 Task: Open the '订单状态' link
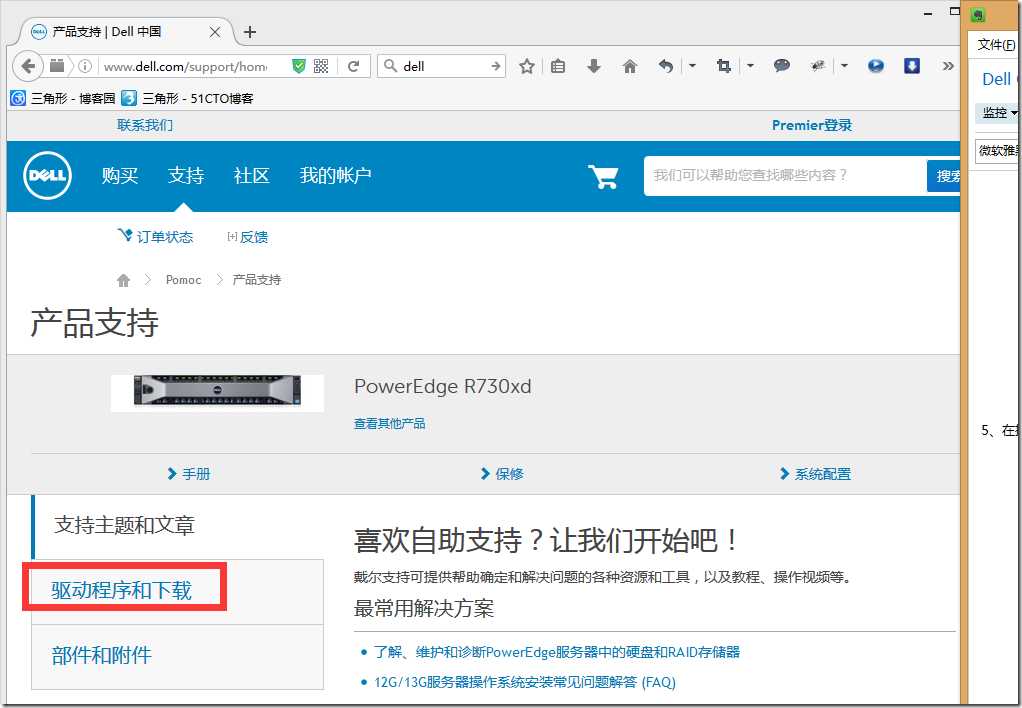click(x=155, y=237)
